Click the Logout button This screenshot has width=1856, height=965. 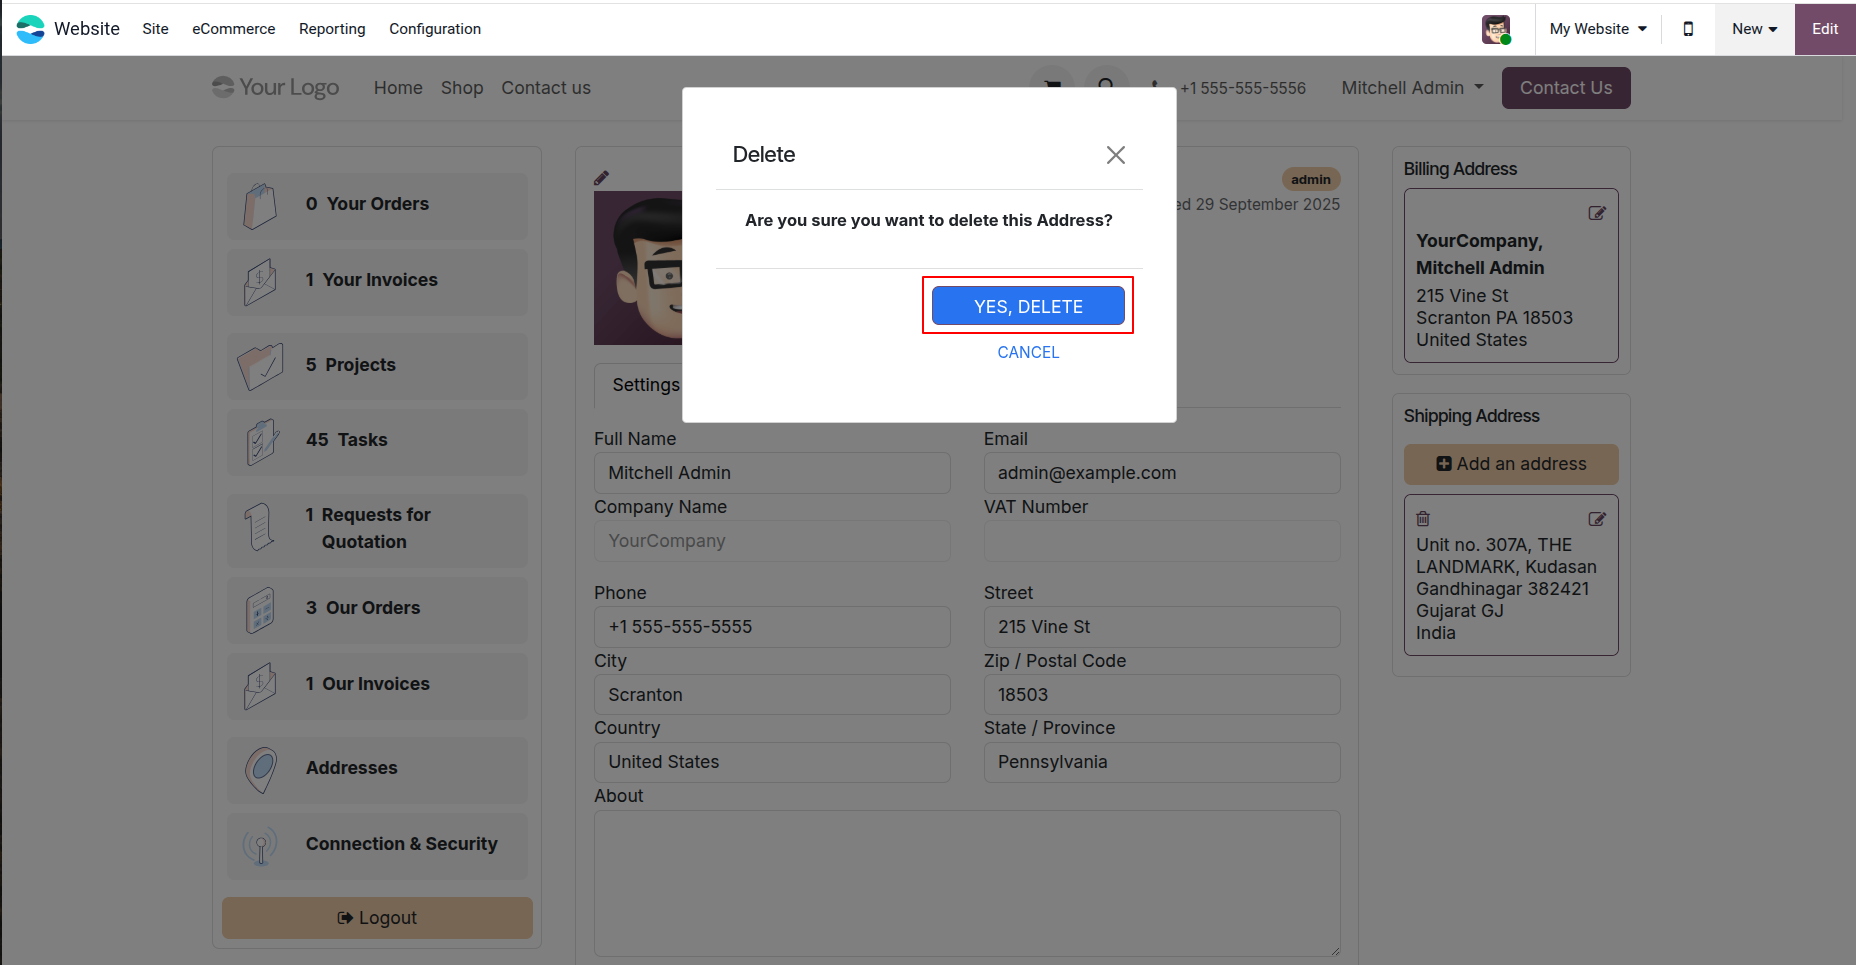pyautogui.click(x=377, y=918)
